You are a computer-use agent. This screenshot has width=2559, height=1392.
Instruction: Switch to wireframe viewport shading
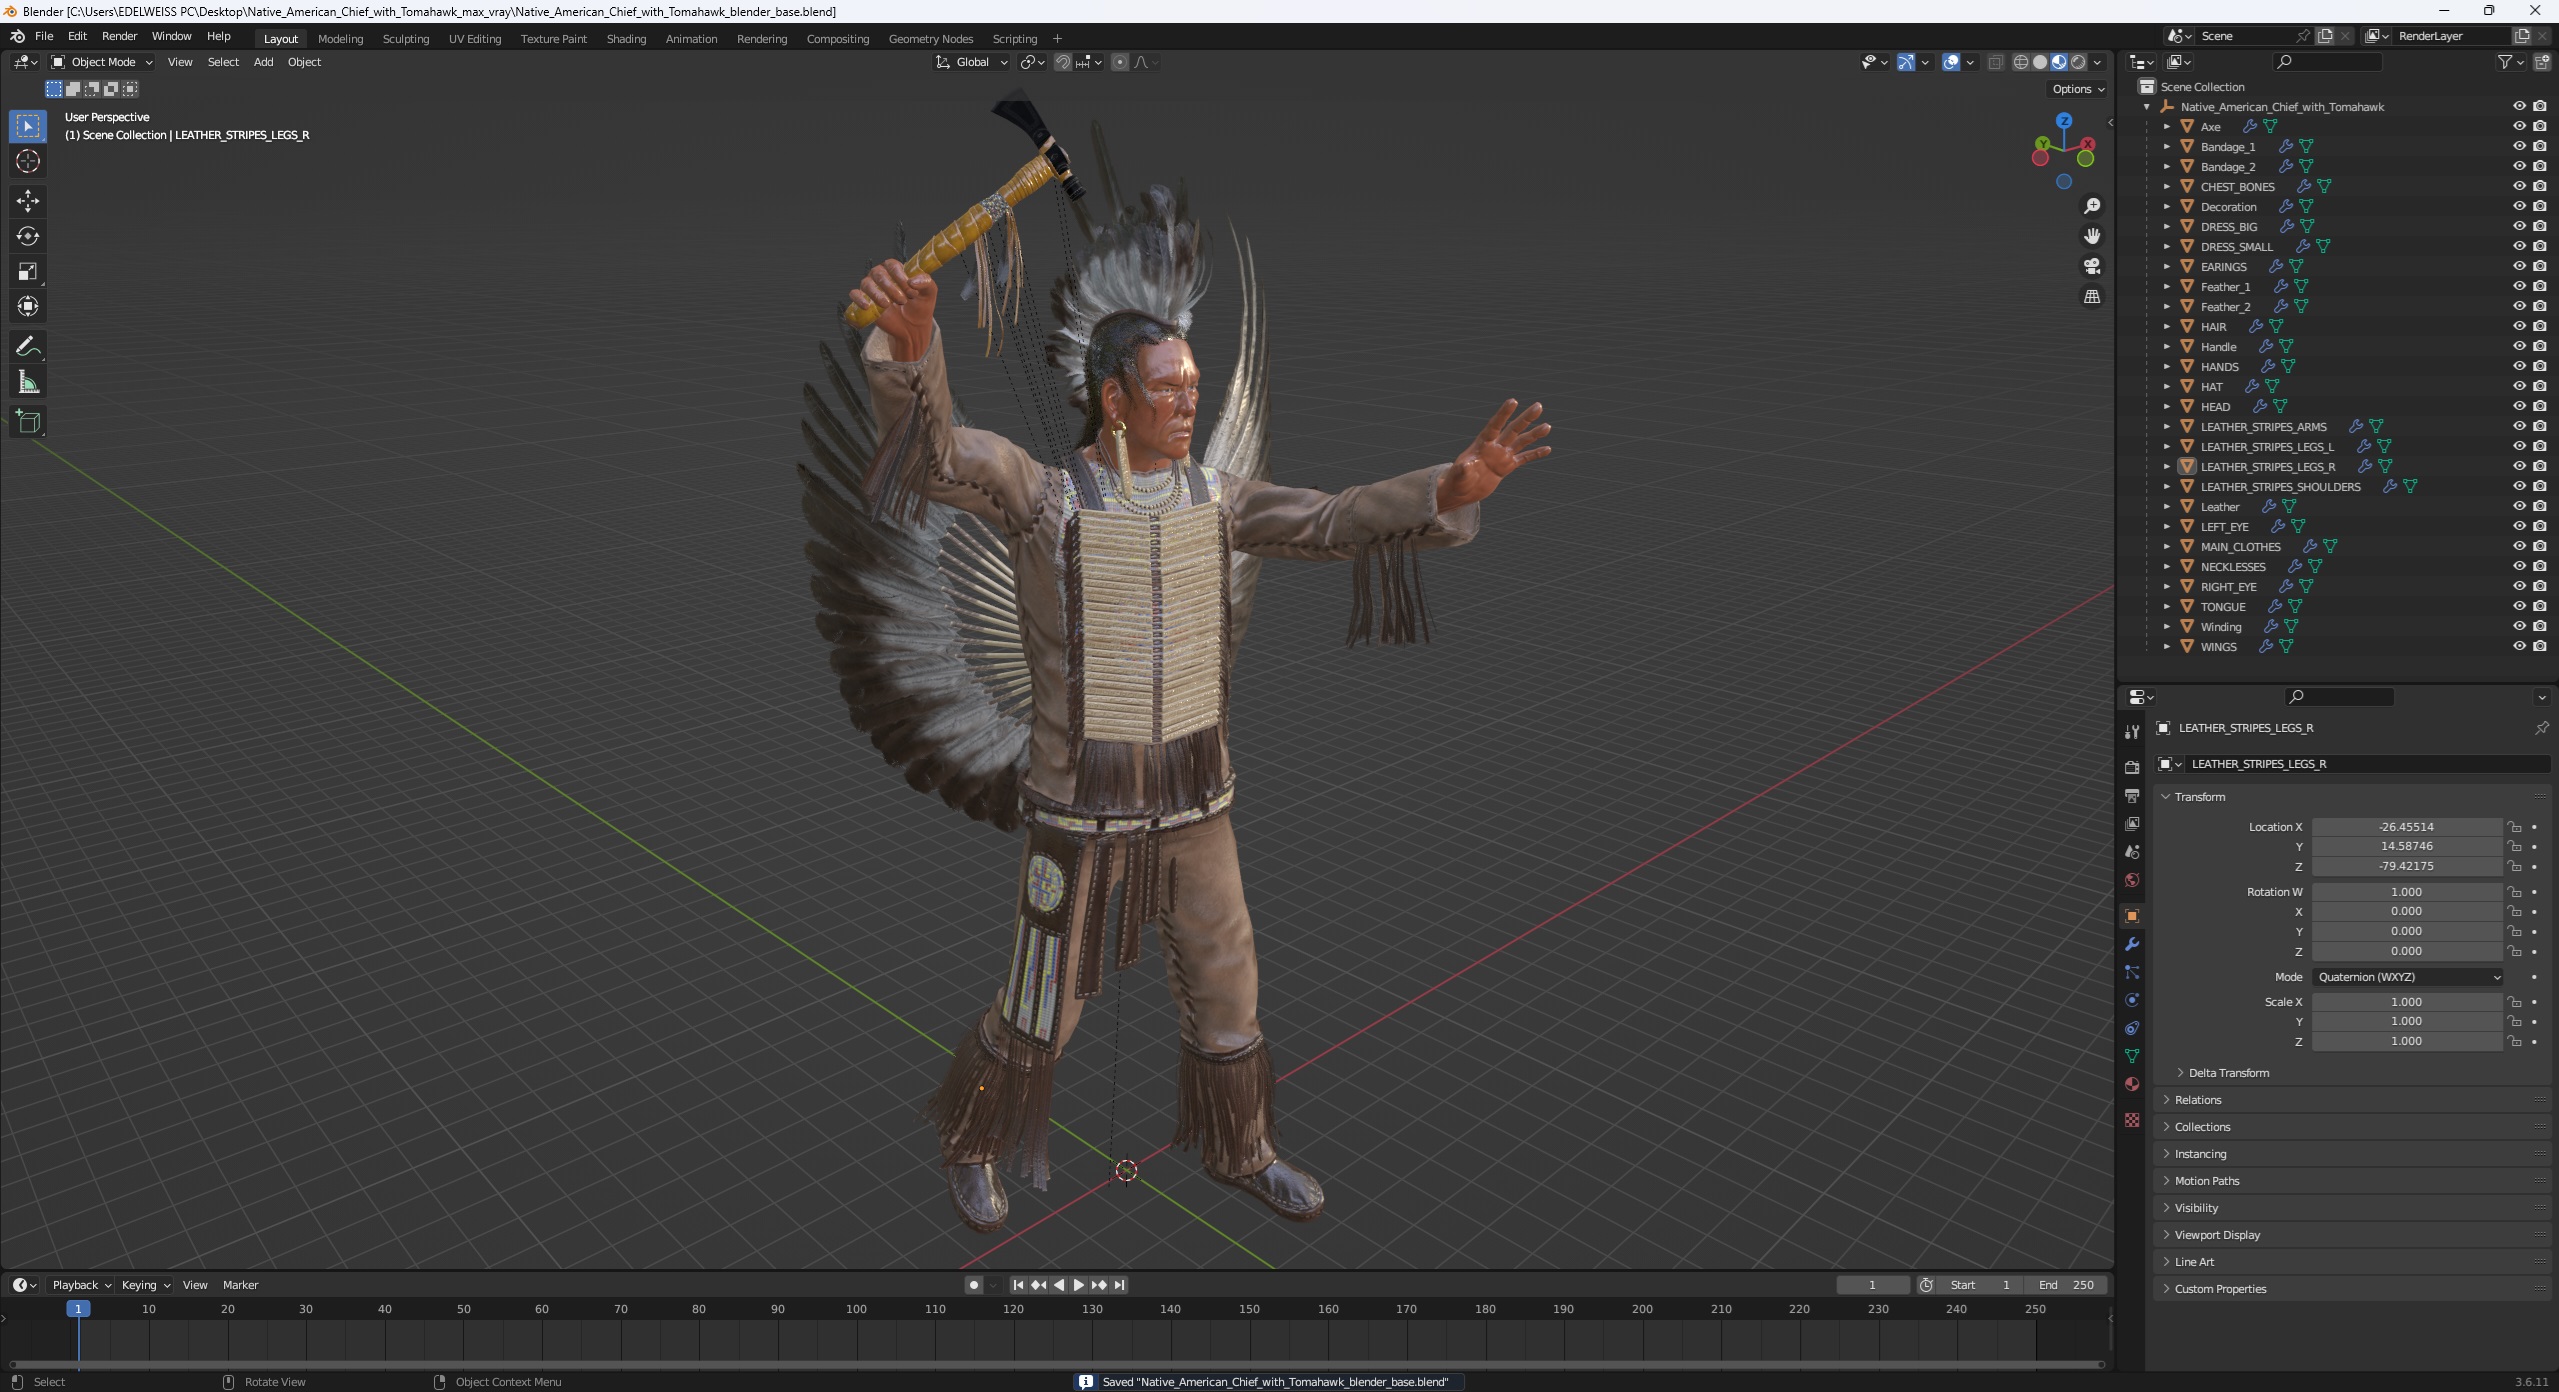[x=2021, y=62]
